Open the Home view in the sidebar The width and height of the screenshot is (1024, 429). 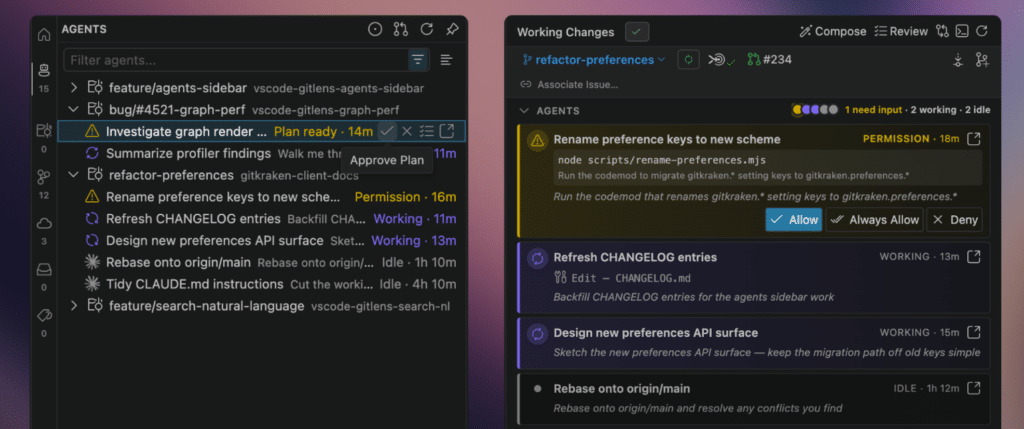click(x=44, y=35)
